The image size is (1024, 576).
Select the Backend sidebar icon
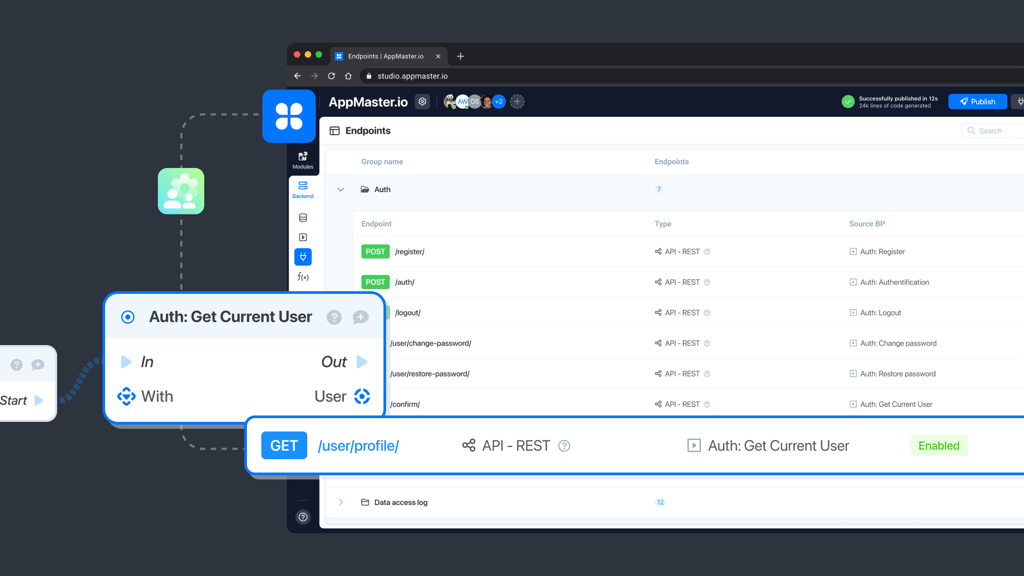point(303,189)
